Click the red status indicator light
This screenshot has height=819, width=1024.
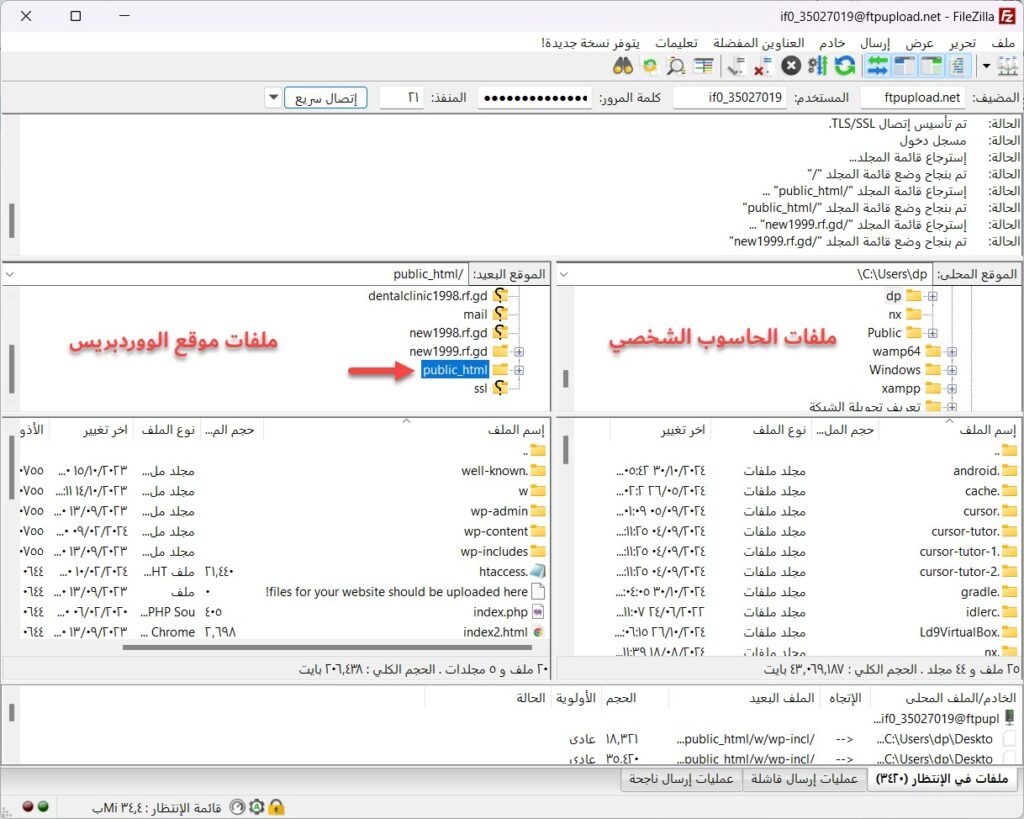(x=28, y=807)
